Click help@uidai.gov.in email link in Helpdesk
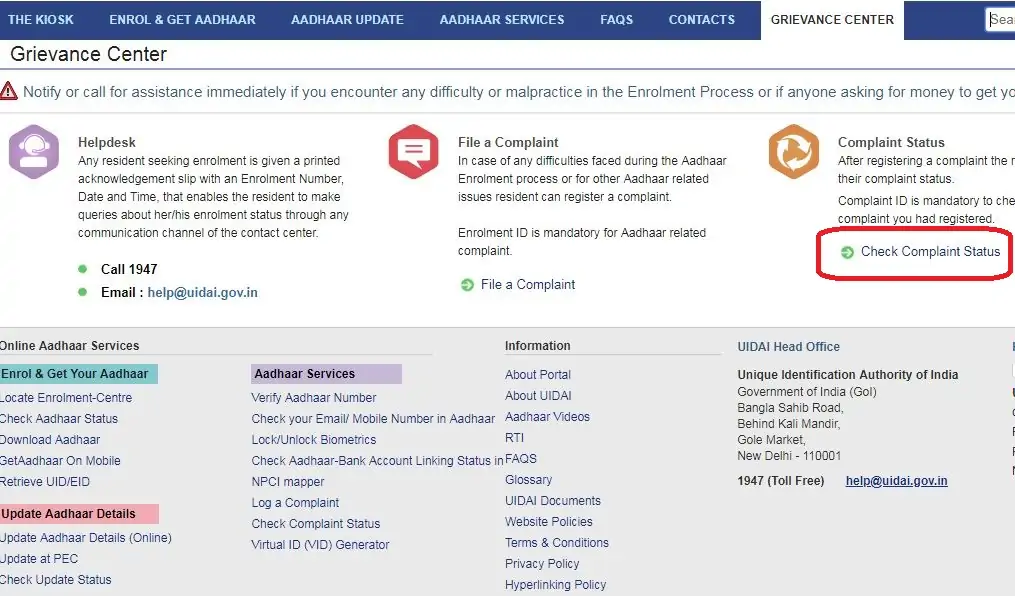The image size is (1015, 596). coord(203,292)
